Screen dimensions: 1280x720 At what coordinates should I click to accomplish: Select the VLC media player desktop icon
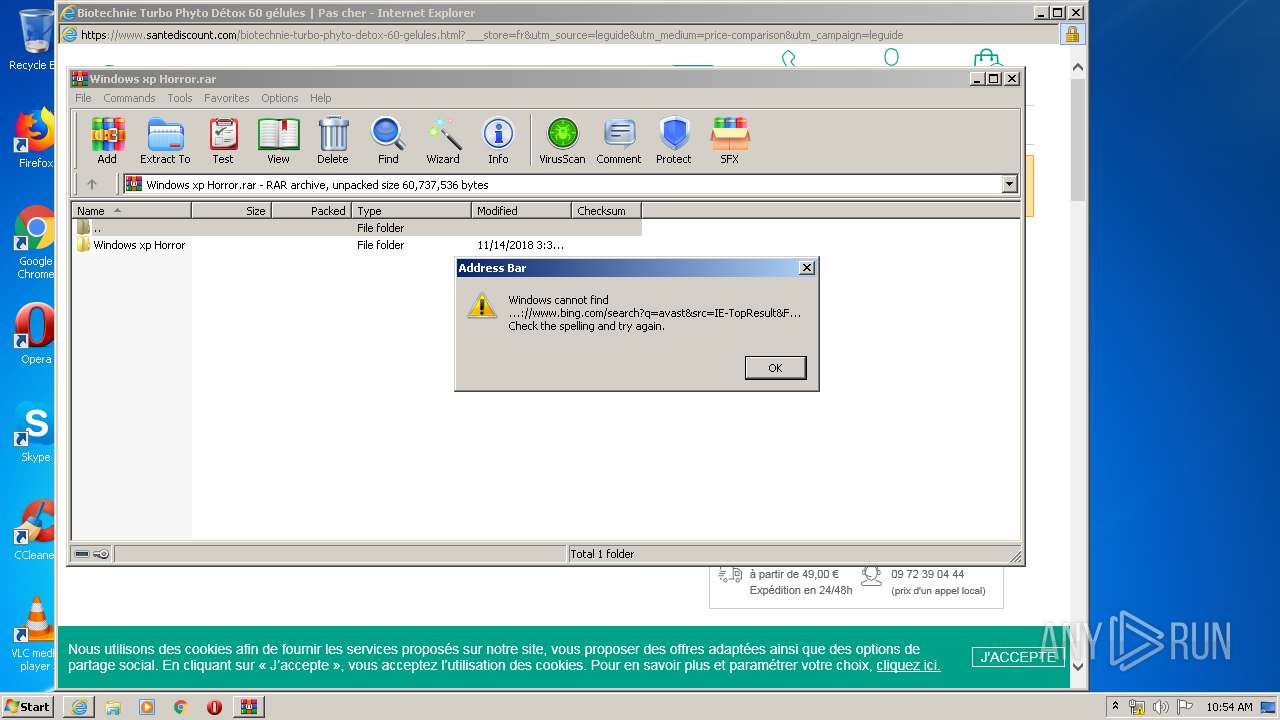(35, 634)
